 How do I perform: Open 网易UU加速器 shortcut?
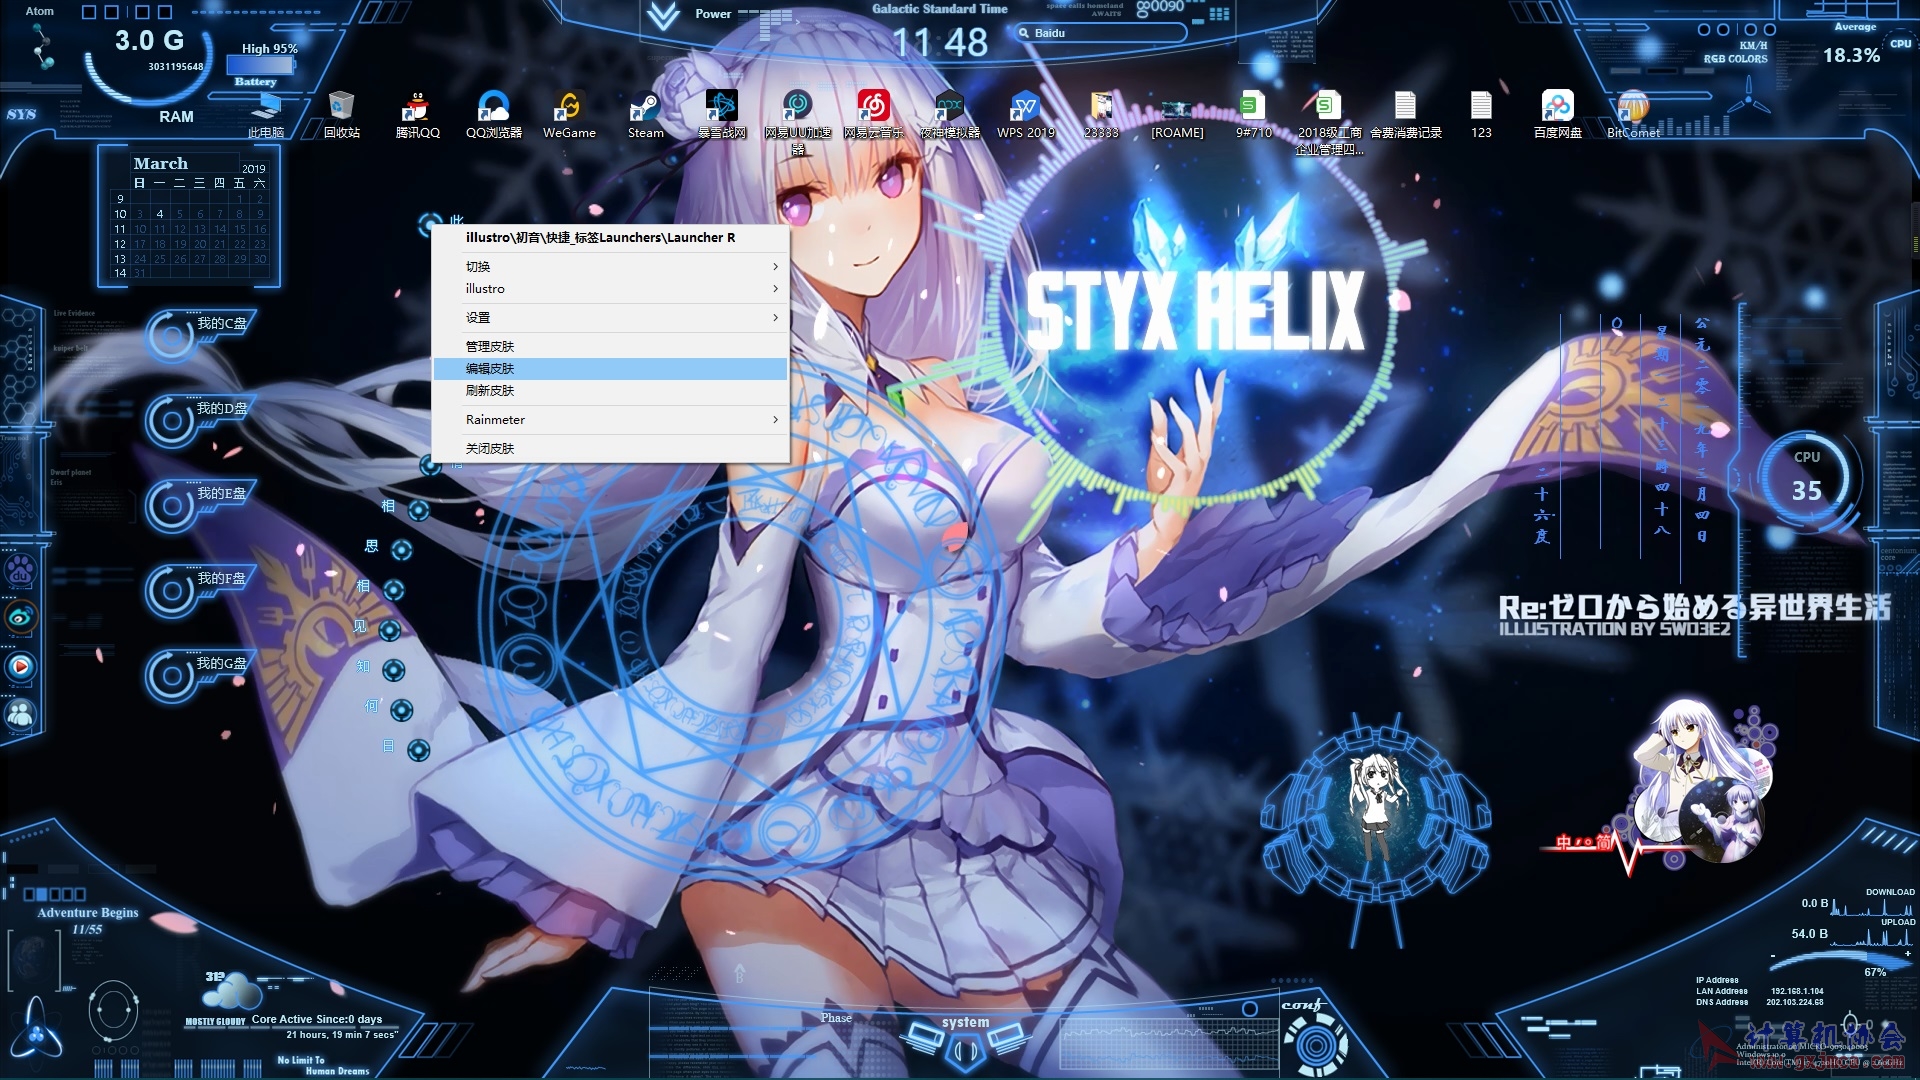tap(797, 122)
